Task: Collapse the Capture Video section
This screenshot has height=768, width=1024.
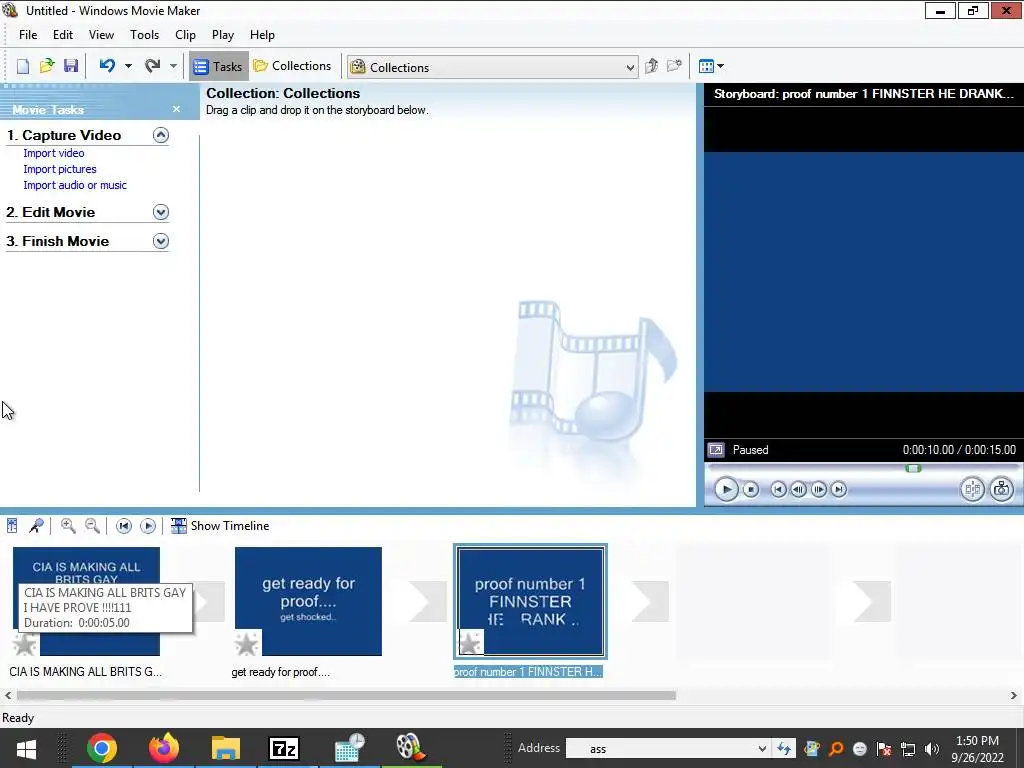Action: [x=161, y=135]
